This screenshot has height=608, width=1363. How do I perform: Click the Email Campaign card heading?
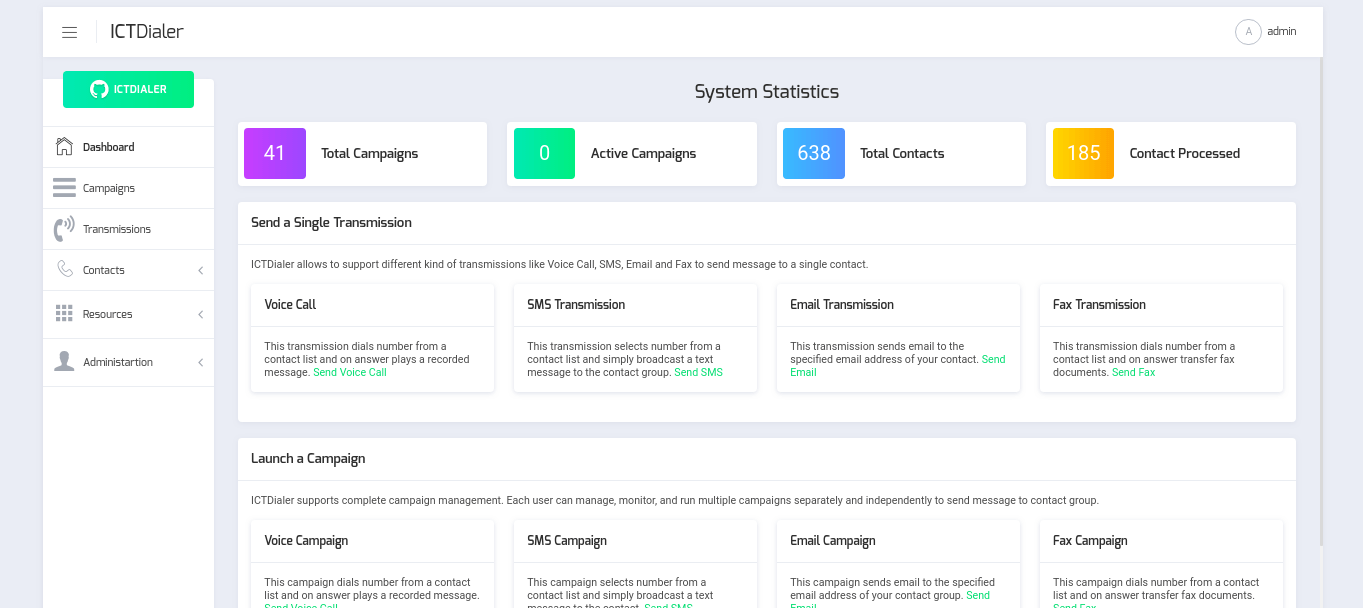pos(833,540)
